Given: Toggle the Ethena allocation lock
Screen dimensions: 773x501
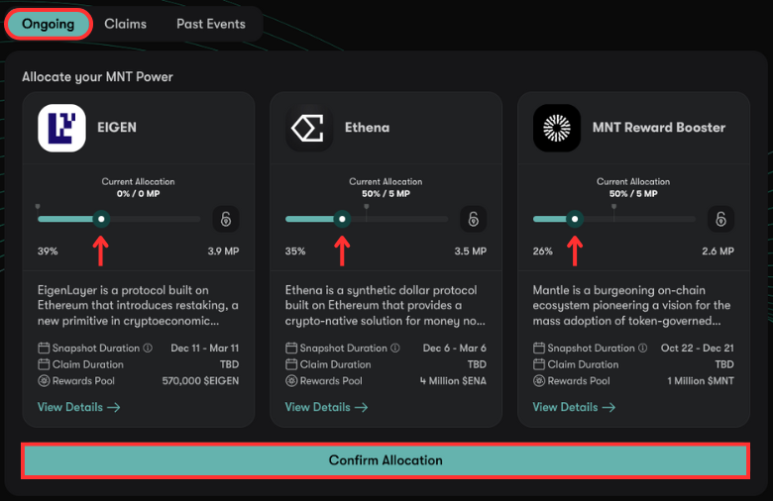Looking at the screenshot, I should coord(473,219).
